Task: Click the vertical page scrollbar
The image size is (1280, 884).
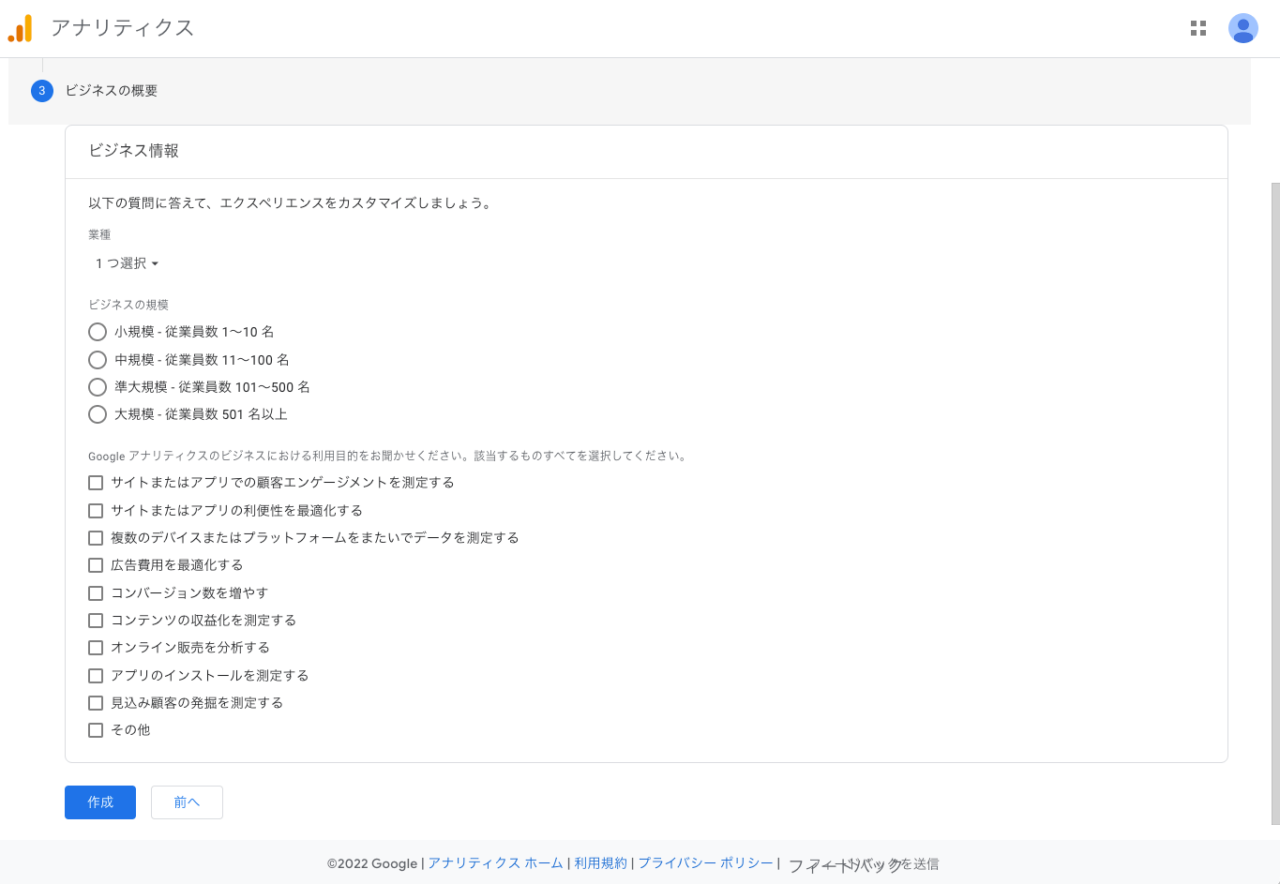Action: pyautogui.click(x=1275, y=500)
